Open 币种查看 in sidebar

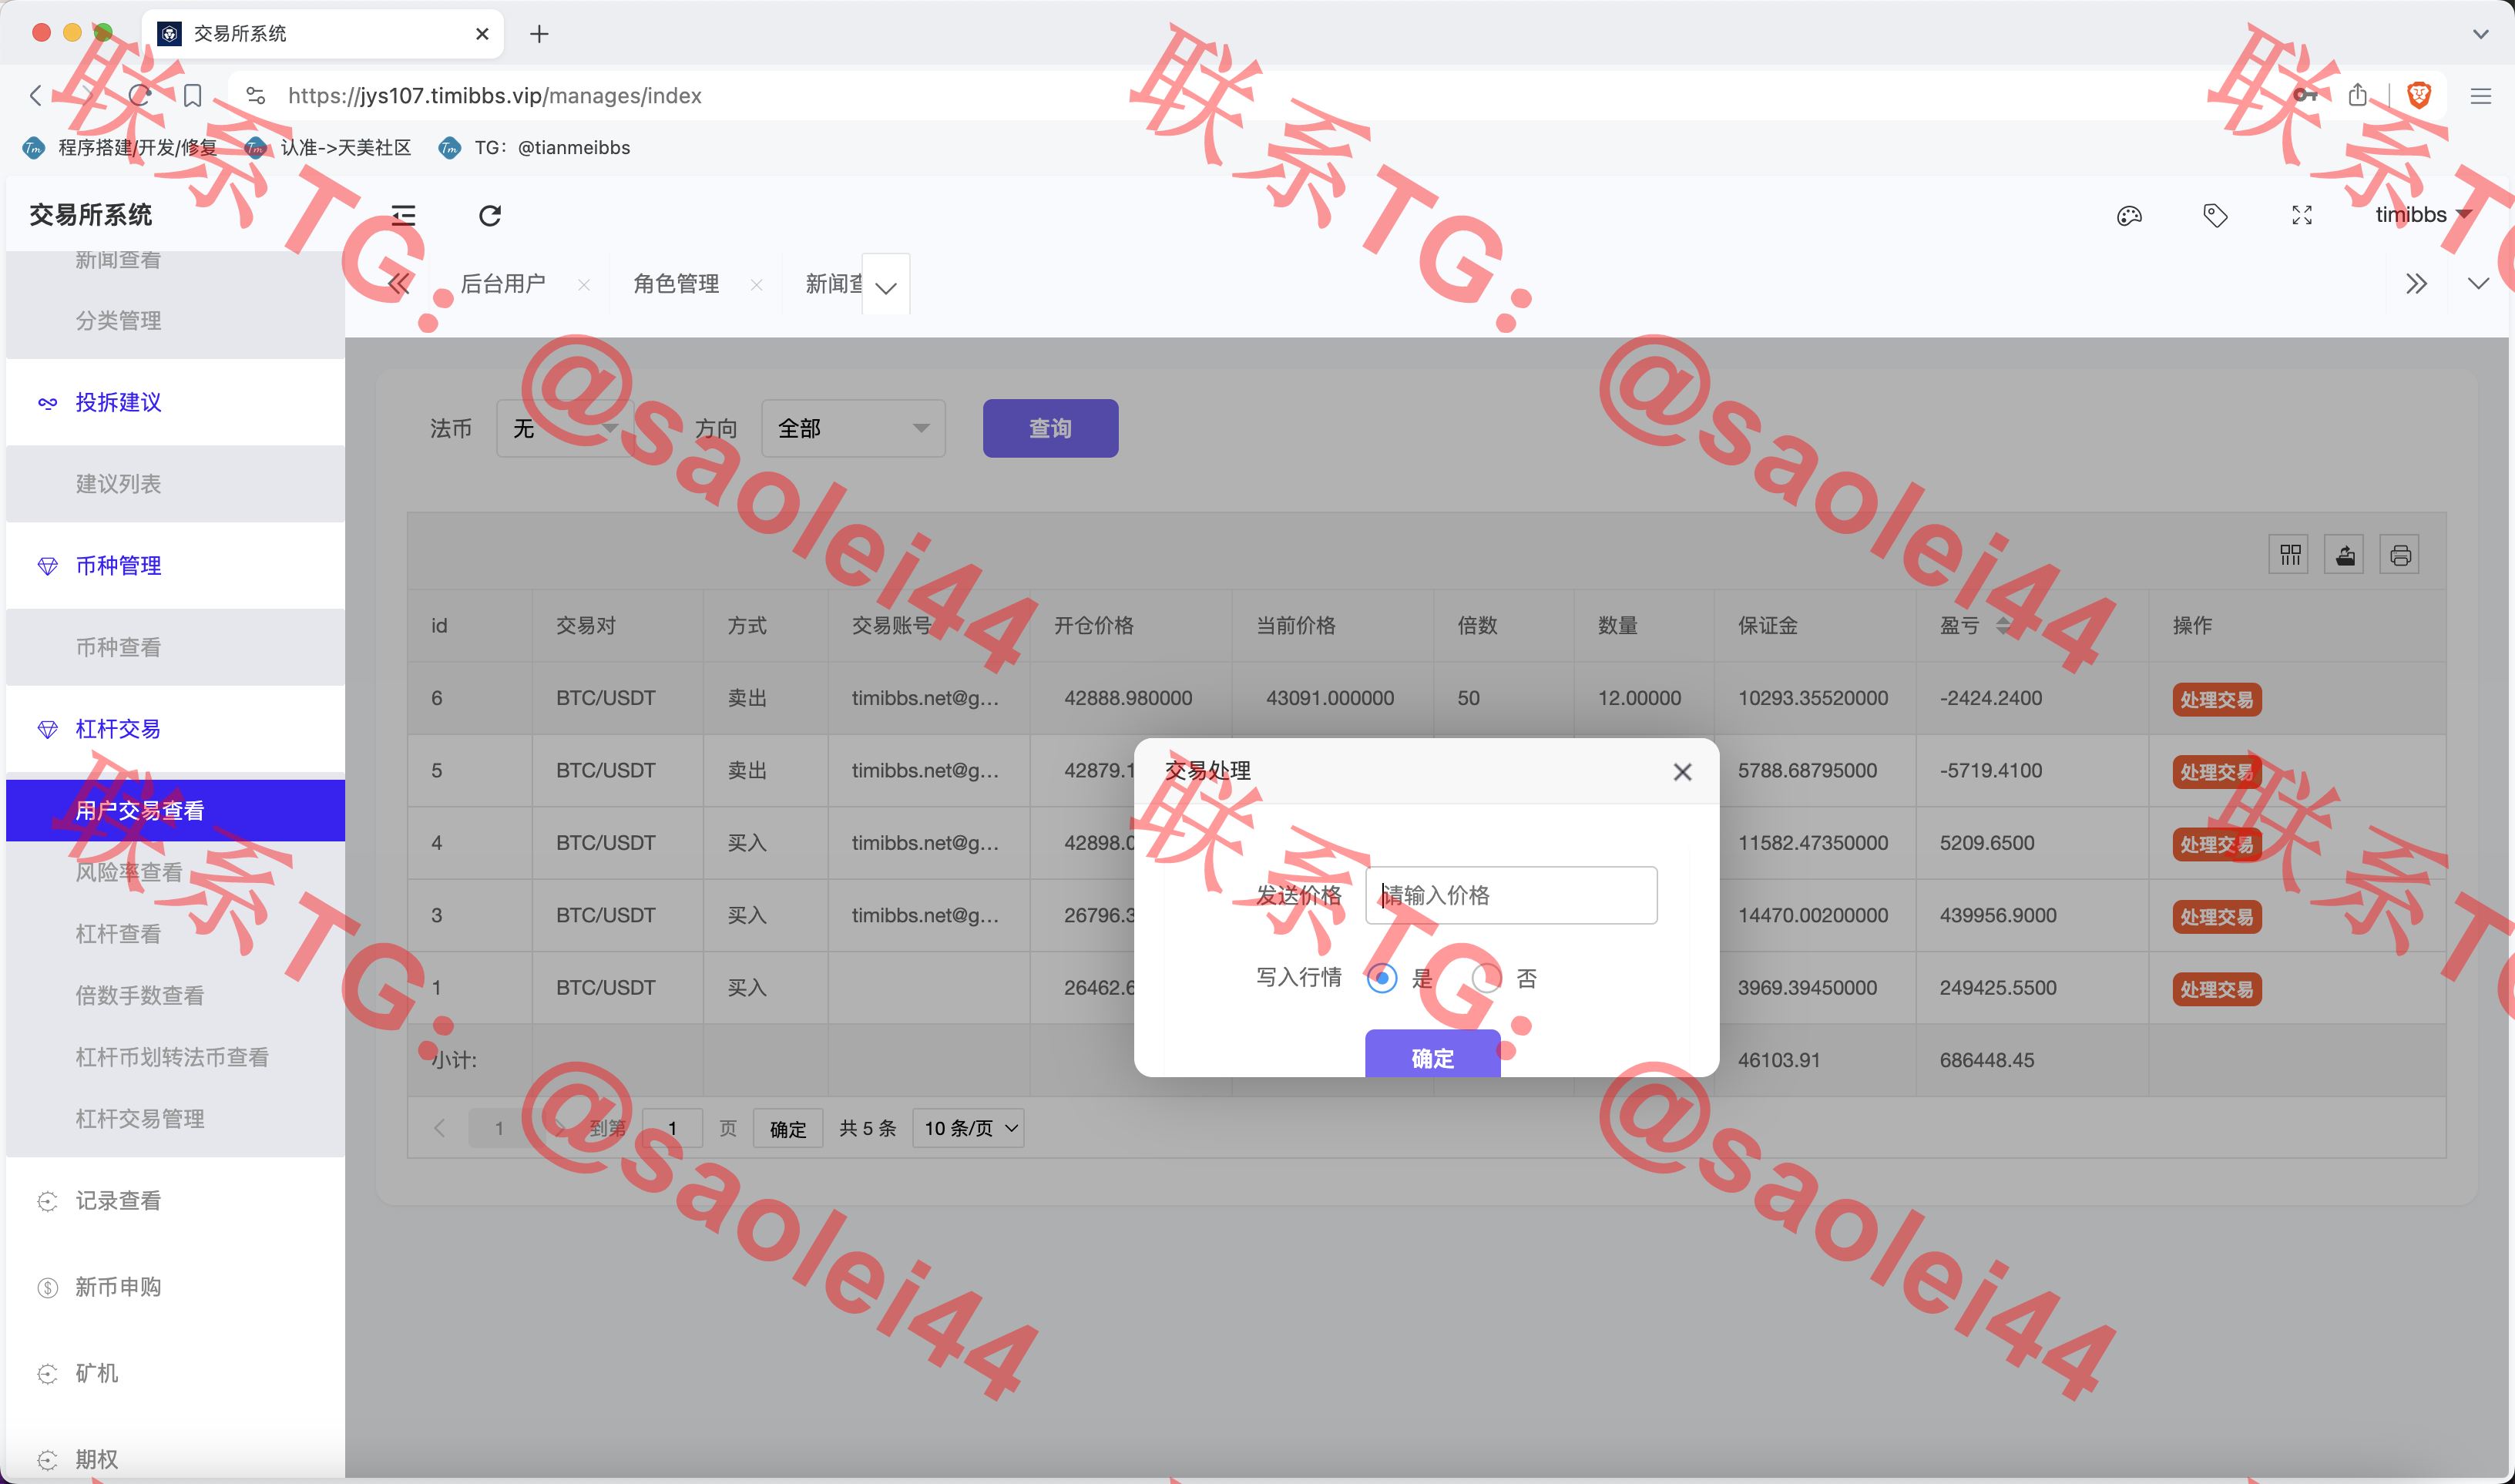point(175,647)
